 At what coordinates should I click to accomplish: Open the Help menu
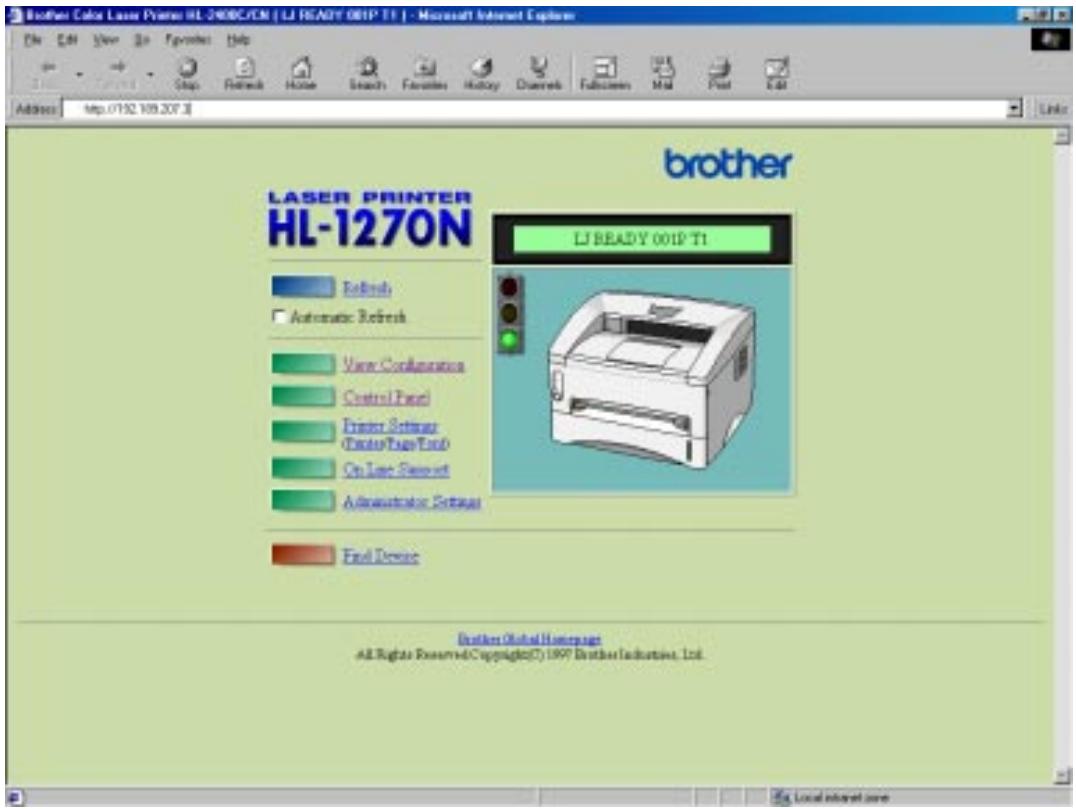pyautogui.click(x=238, y=40)
